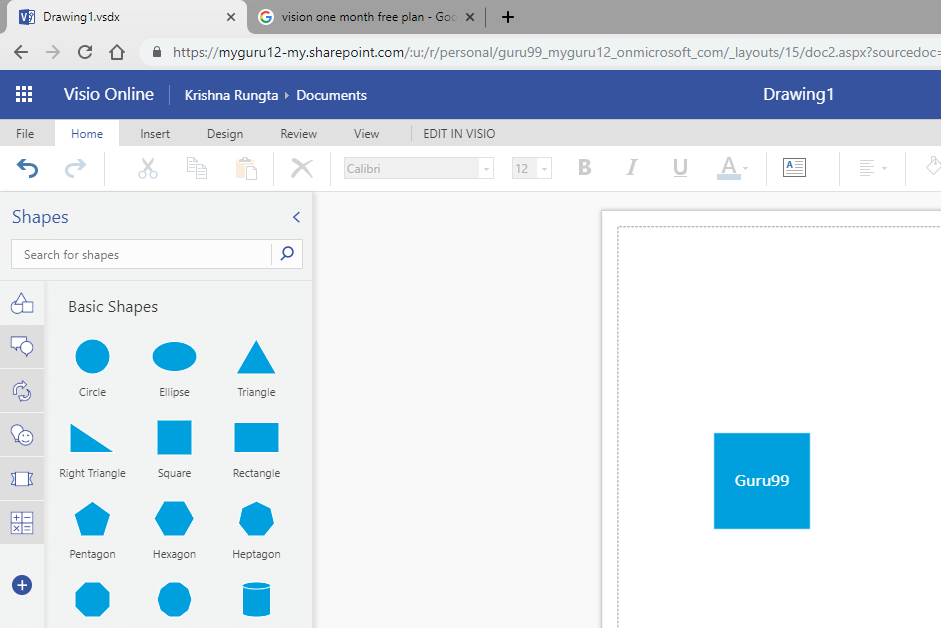Image resolution: width=941 pixels, height=628 pixels.
Task: Switch to the Insert tab
Action: tap(155, 134)
